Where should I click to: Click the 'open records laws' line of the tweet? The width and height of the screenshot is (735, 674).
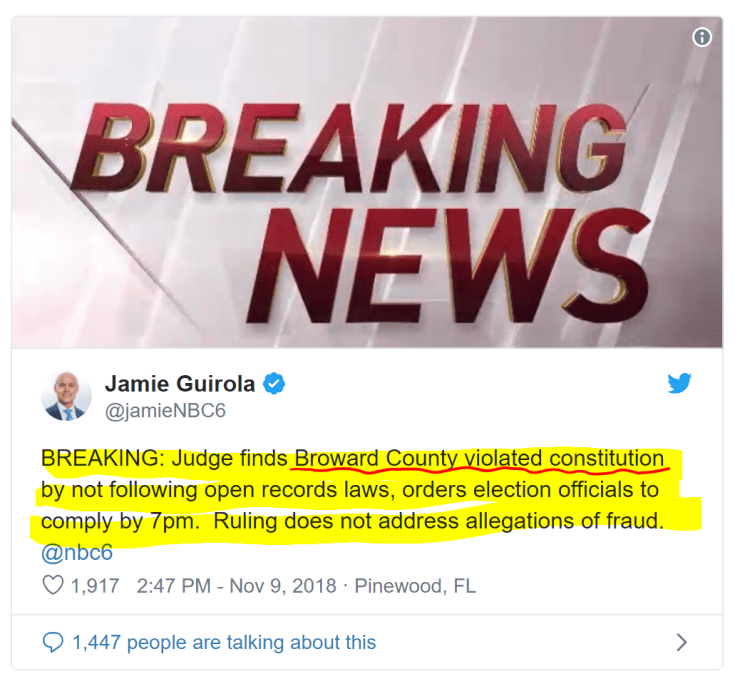[350, 490]
